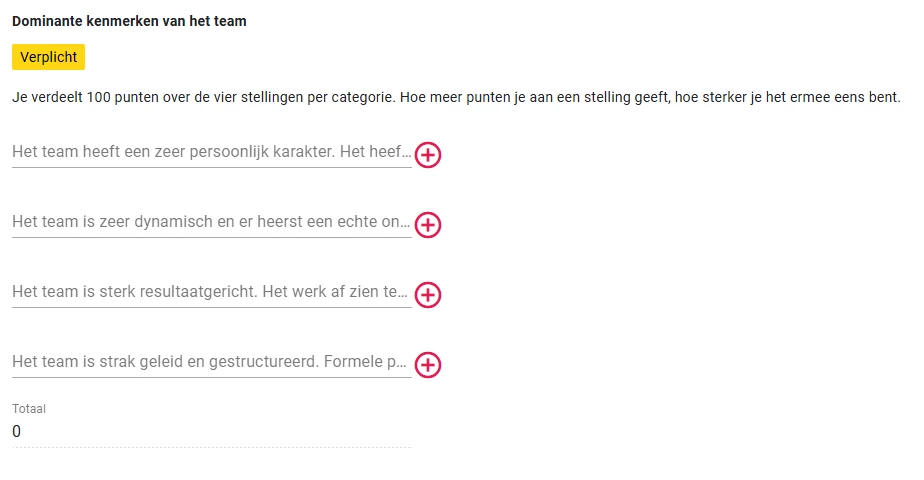Increase points for the 'sterk resultaatgericht' statement
Screen dimensions: 924x480
point(428,295)
